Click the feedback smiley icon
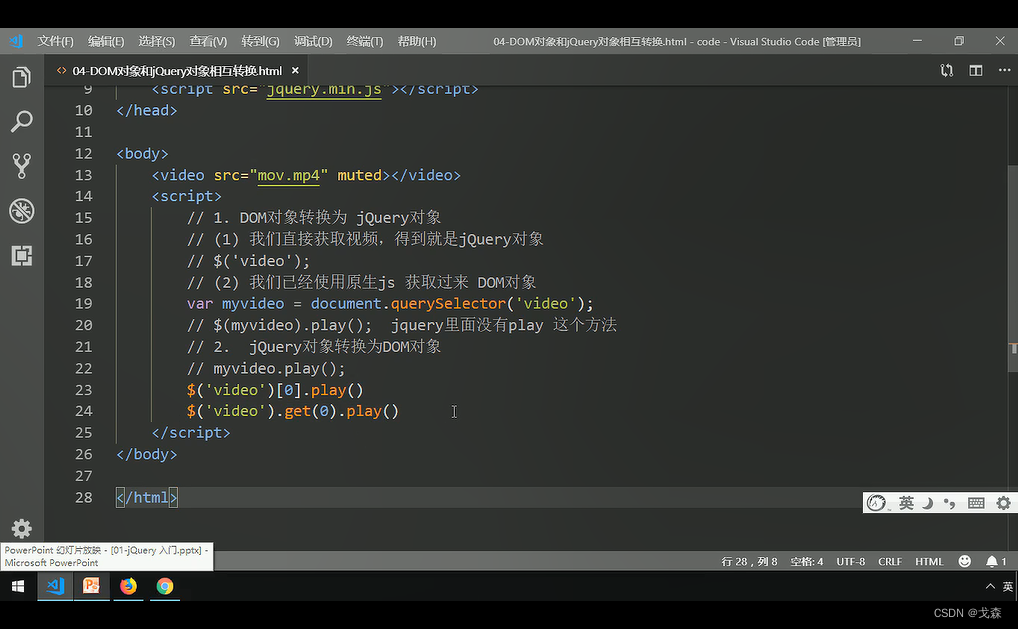Image resolution: width=1018 pixels, height=629 pixels. click(965, 561)
